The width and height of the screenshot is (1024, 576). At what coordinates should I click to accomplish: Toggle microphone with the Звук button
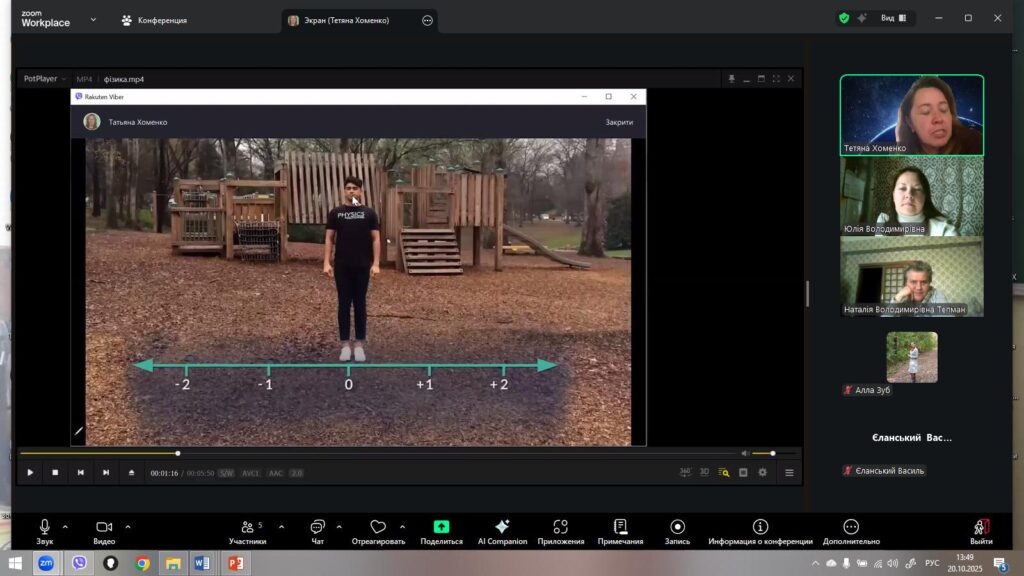45,527
